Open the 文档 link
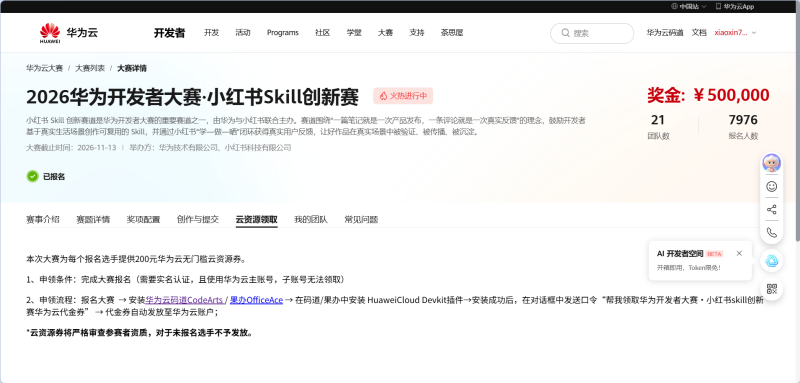 click(699, 33)
